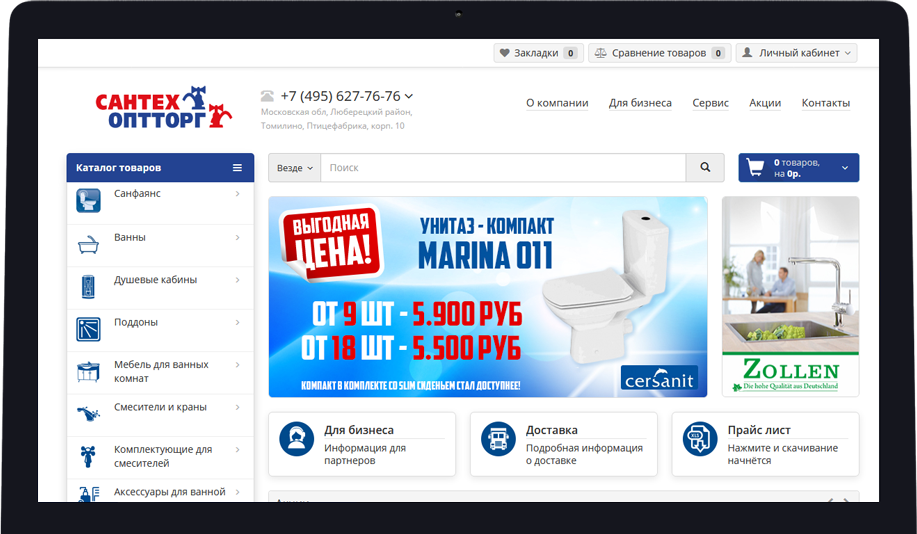Expand Аксессуары для ванной chevron

tap(237, 492)
